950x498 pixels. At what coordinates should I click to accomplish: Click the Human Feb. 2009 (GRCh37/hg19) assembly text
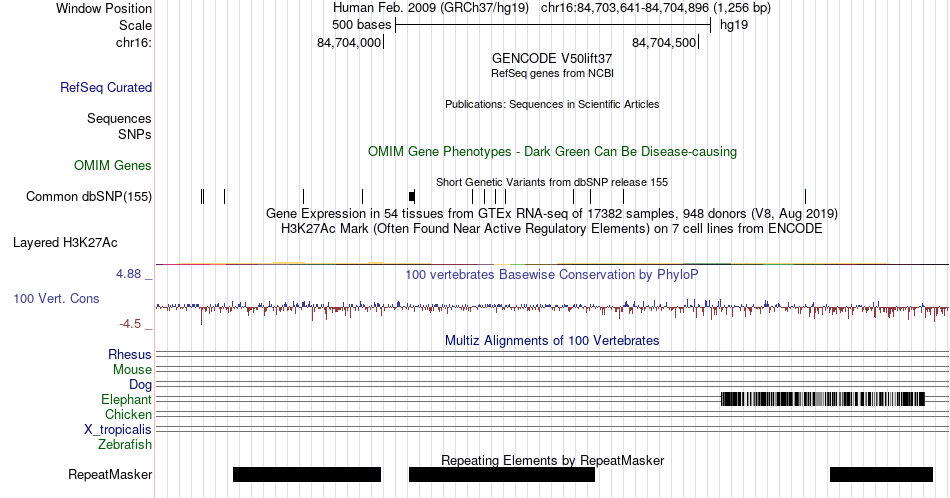pyautogui.click(x=430, y=8)
